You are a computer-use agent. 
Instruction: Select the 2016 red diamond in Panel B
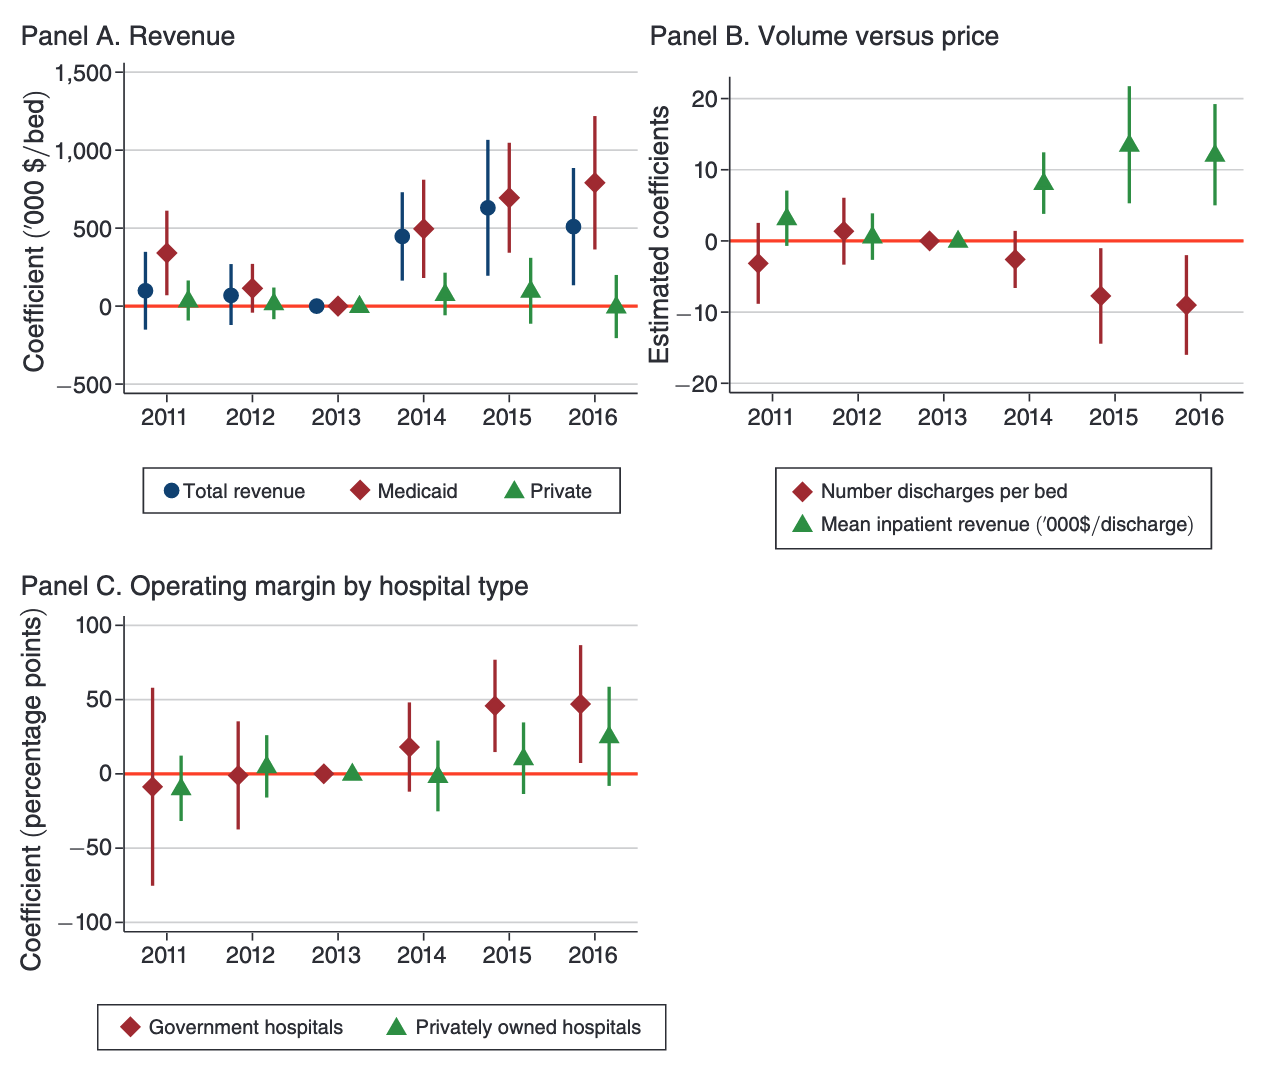tap(1186, 305)
